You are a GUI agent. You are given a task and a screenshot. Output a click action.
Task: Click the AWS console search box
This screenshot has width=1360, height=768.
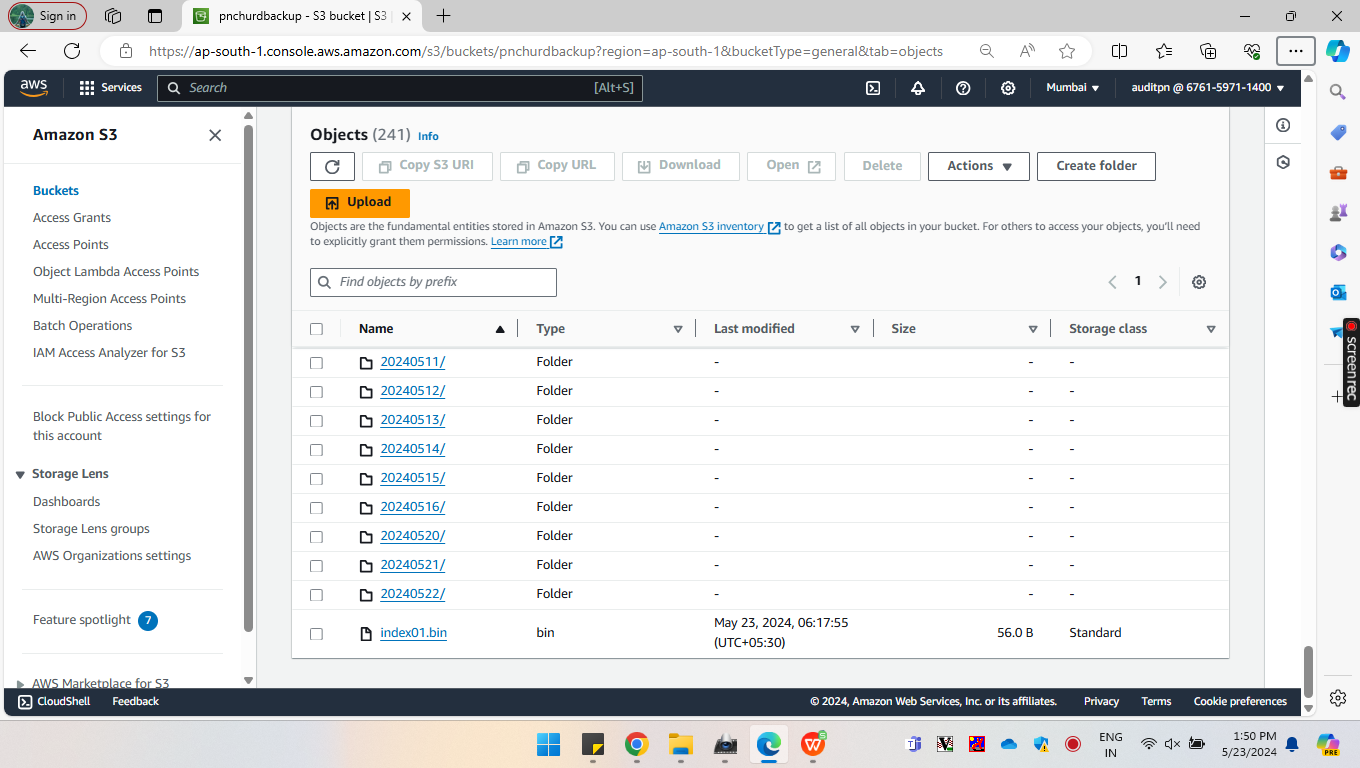(x=400, y=88)
